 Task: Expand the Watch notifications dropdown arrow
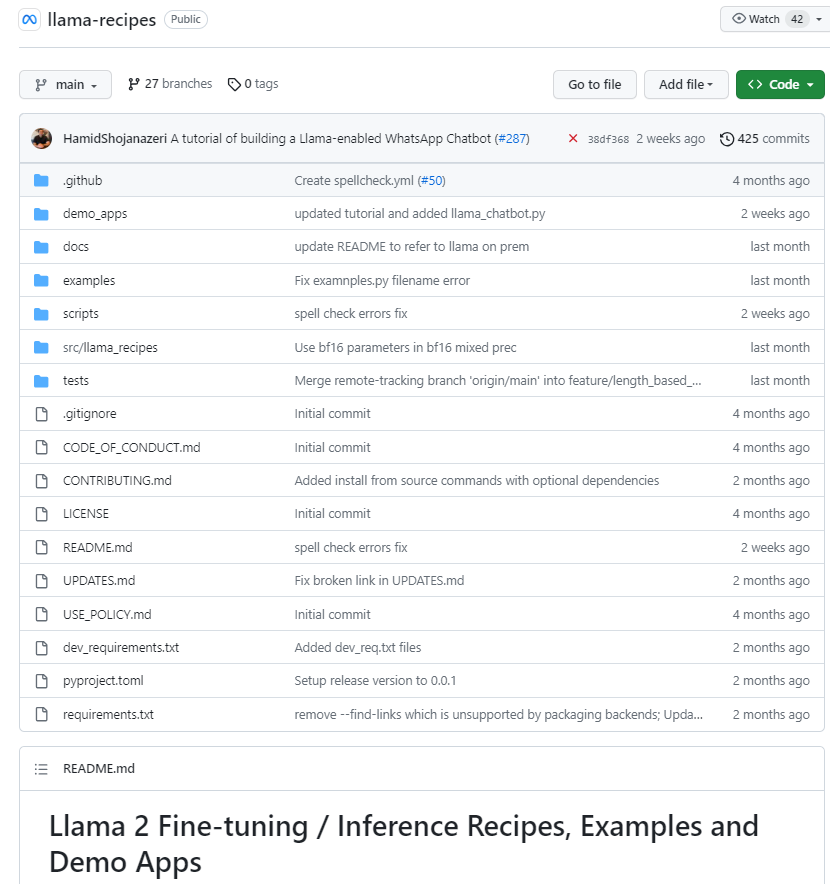tap(819, 19)
